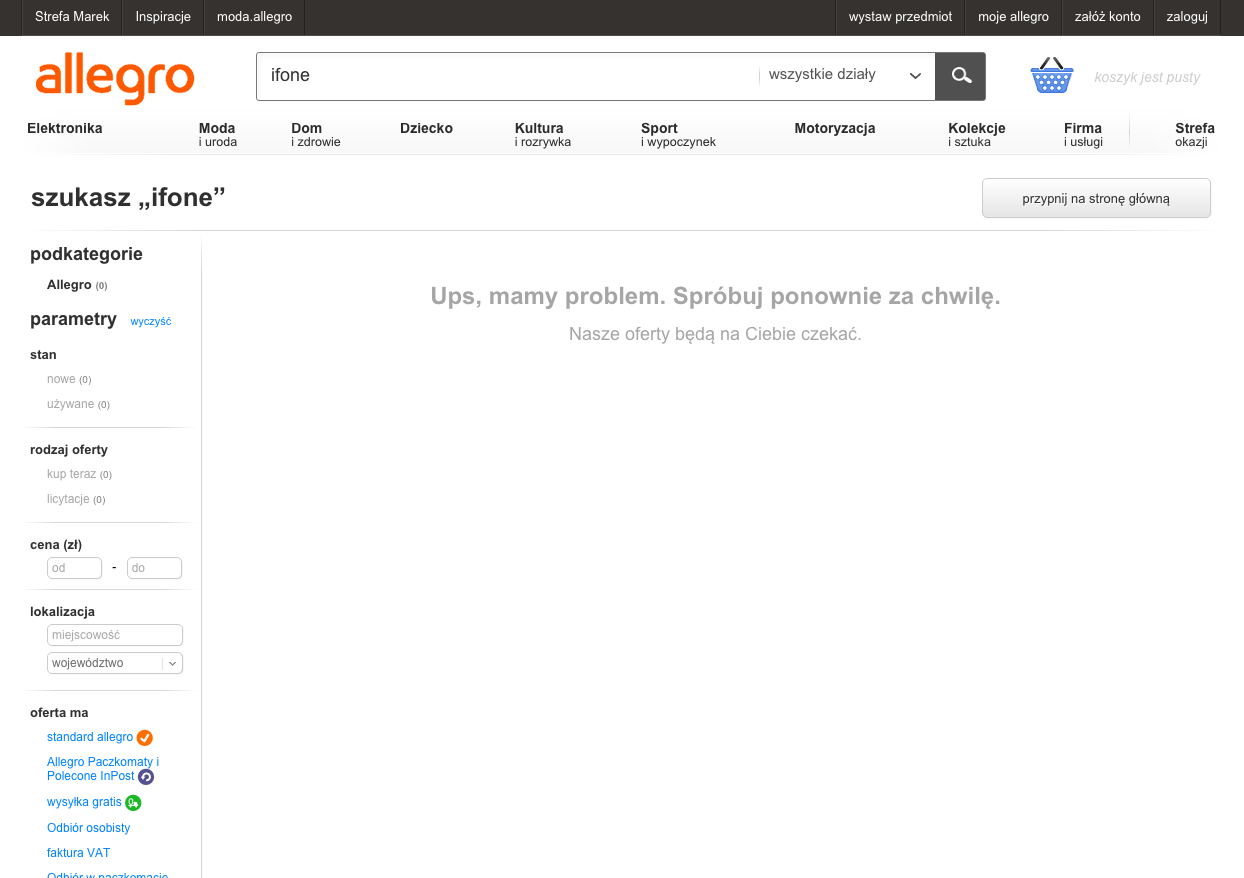Screen dimensions: 1244x878
Task: Open the Strefa okazji category
Action: [1195, 135]
